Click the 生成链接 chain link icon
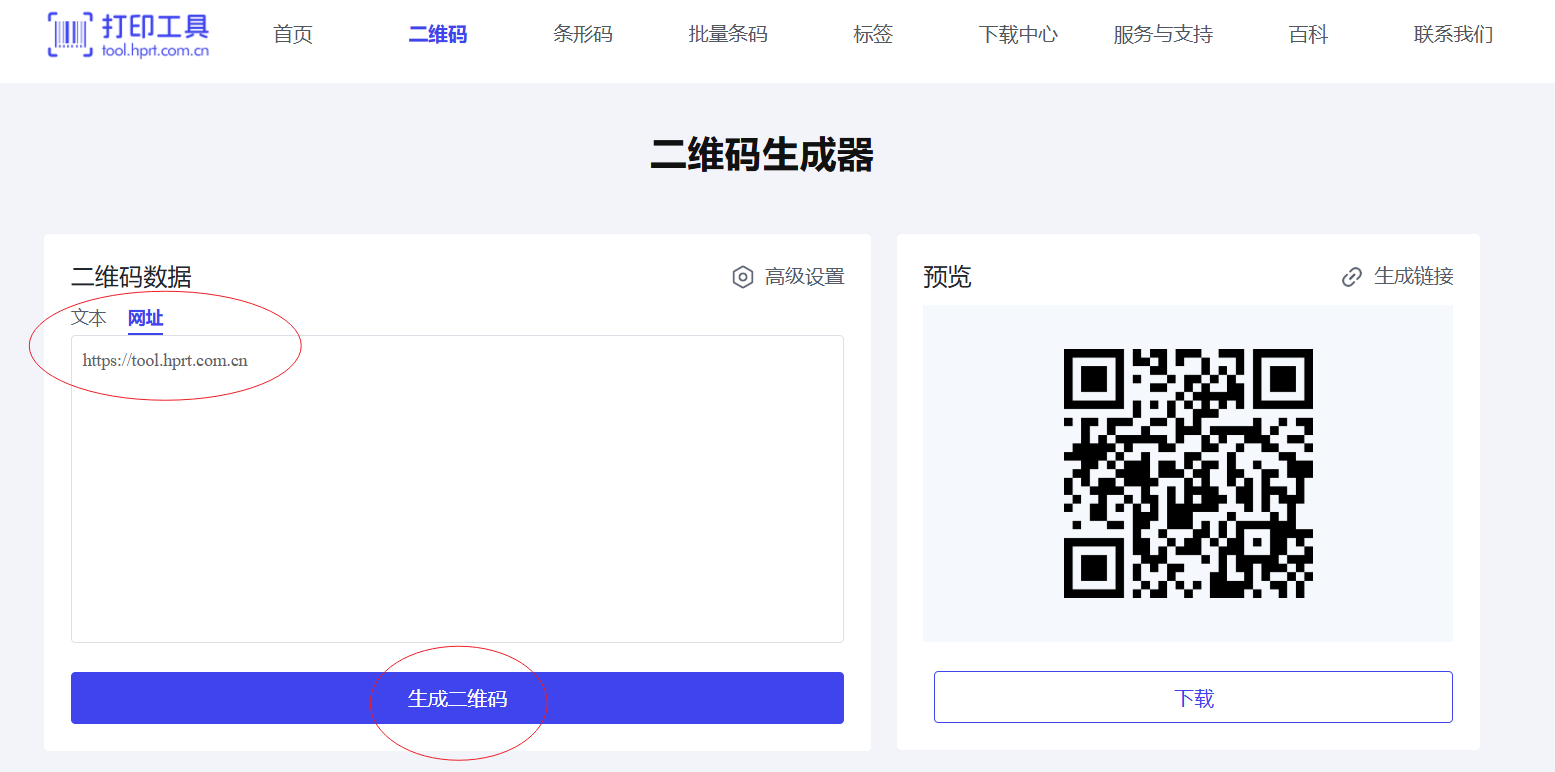Image resolution: width=1555 pixels, height=772 pixels. pos(1352,277)
